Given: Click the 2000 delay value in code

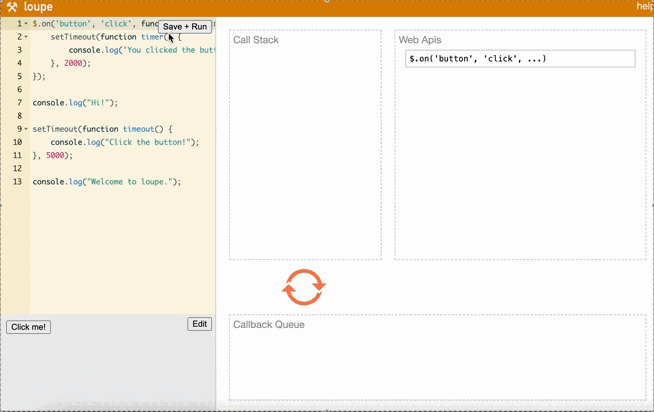Looking at the screenshot, I should pyautogui.click(x=75, y=63).
